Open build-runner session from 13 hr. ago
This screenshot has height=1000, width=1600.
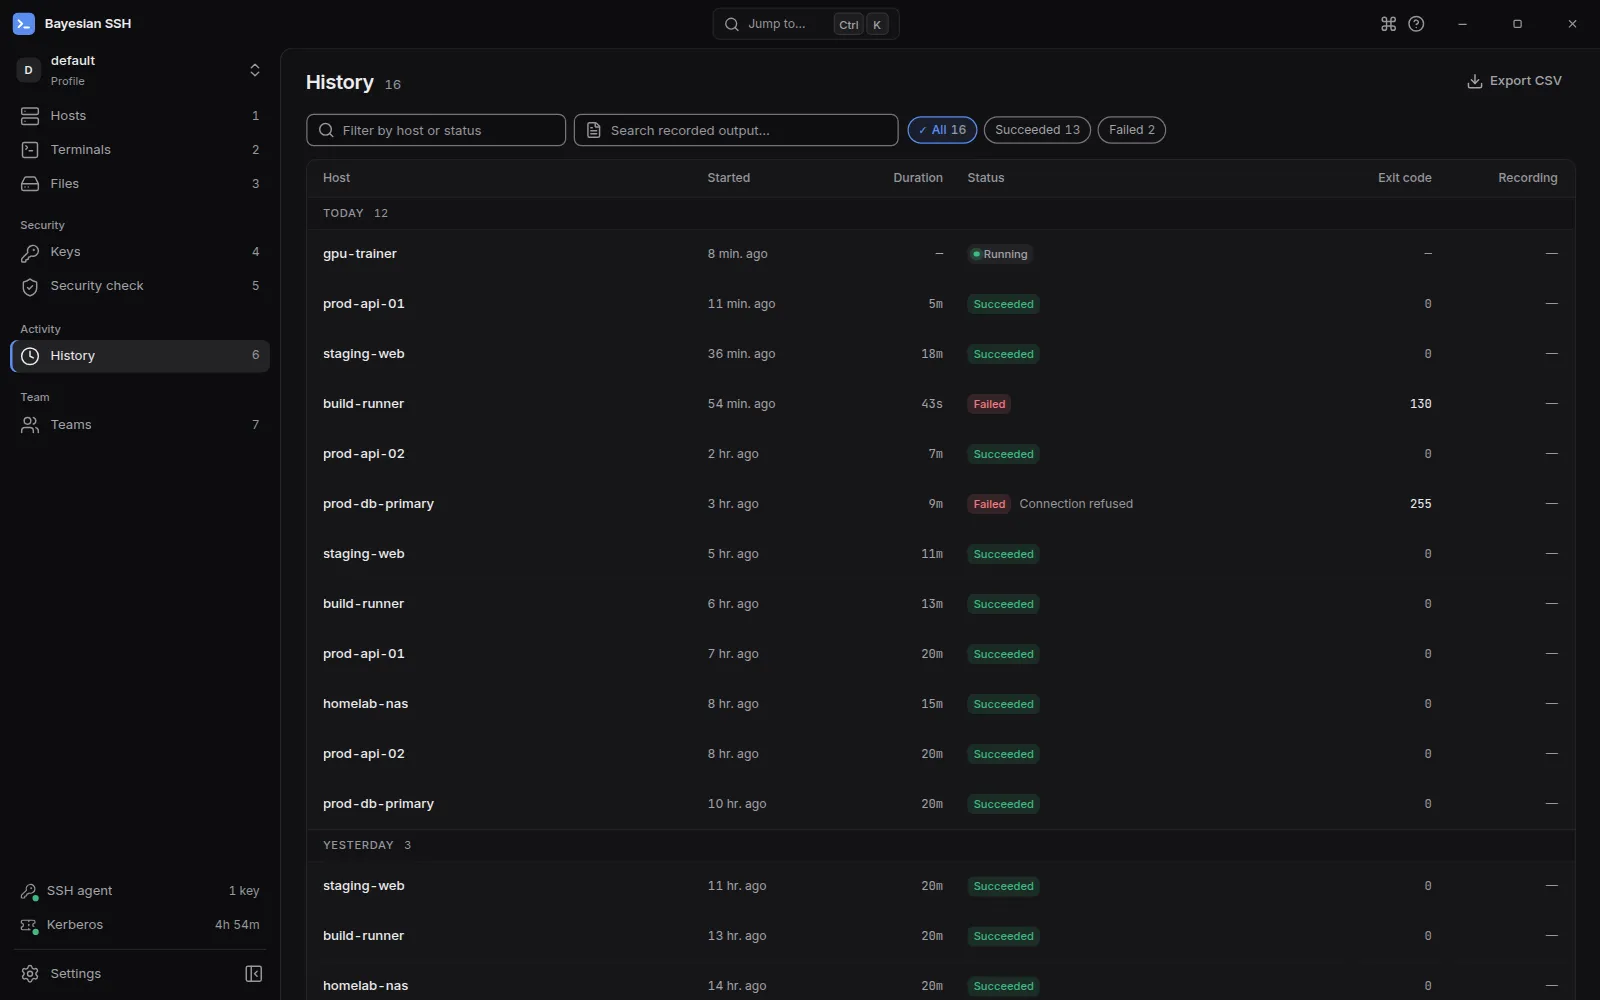coord(940,936)
